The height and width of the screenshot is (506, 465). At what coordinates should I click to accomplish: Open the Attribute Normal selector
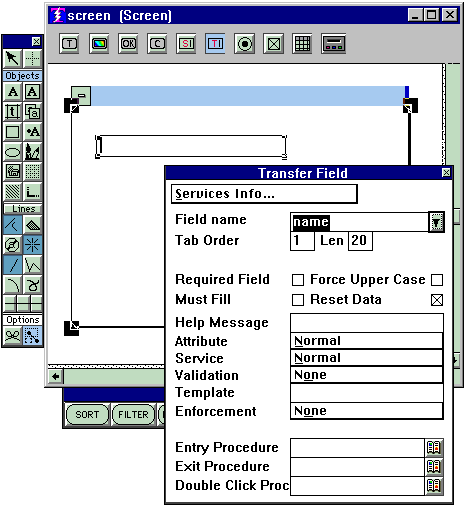(x=367, y=341)
